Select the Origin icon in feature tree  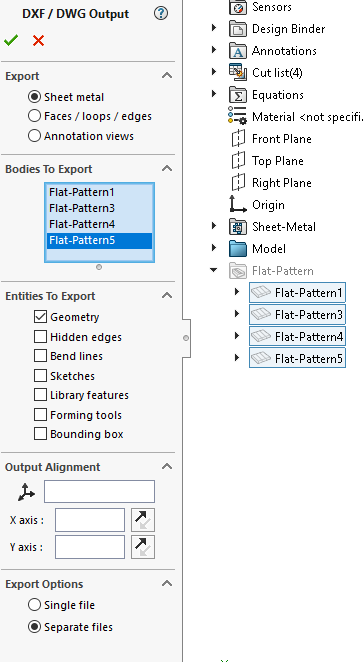(238, 204)
